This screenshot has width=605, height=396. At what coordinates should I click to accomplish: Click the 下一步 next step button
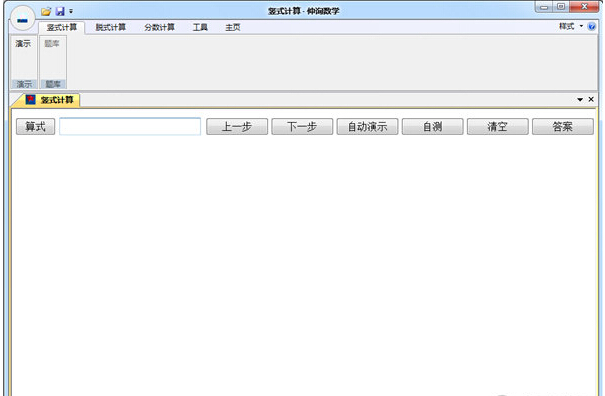pyautogui.click(x=302, y=127)
